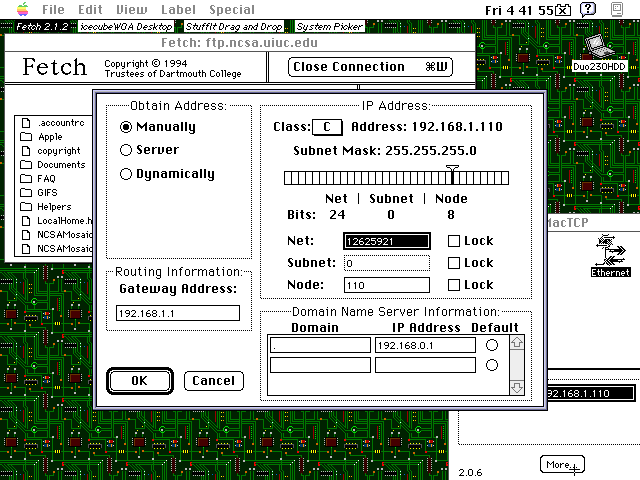Select the Documents folder icon in Fetch
Viewport: 640px width, 480px height.
[27, 165]
